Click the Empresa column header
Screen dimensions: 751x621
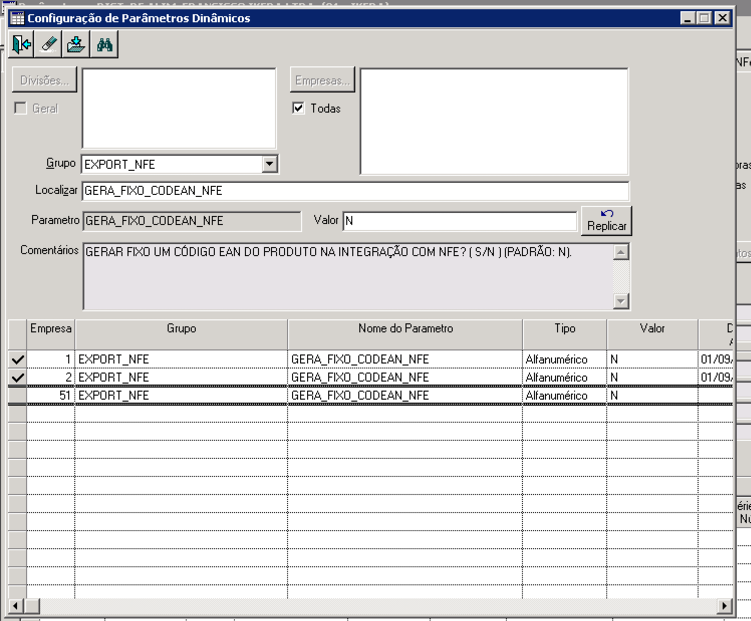pyautogui.click(x=51, y=334)
